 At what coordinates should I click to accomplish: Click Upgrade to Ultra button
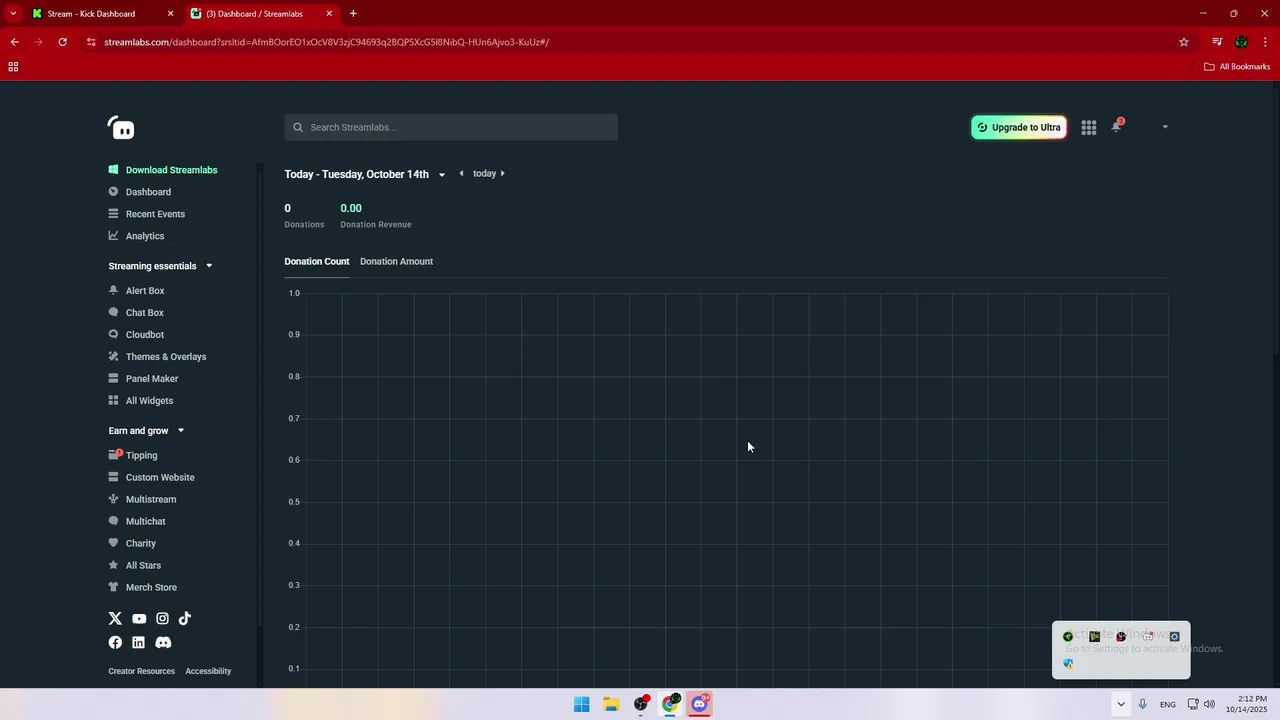pos(1019,127)
